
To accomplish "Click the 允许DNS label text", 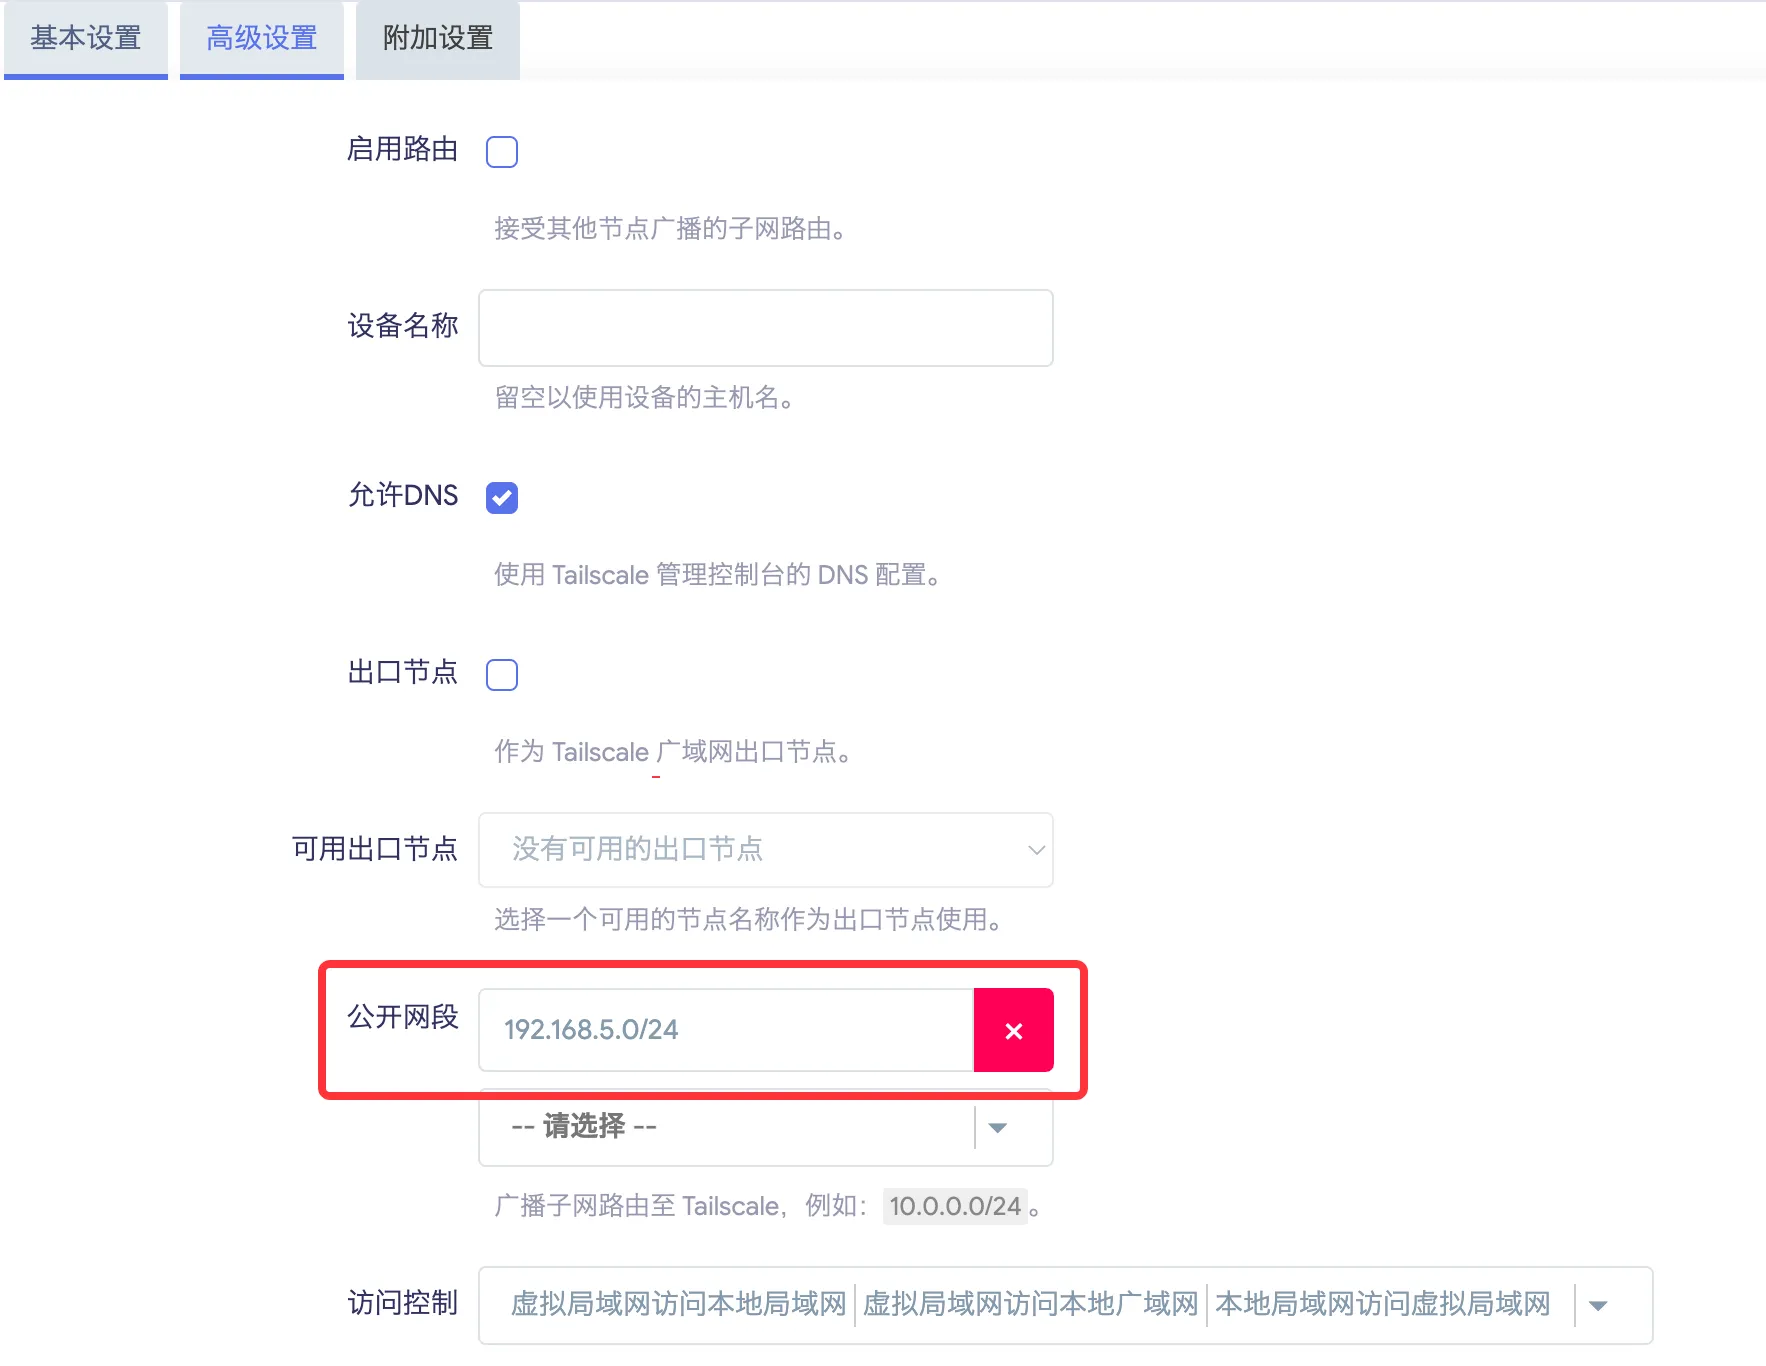I will point(403,495).
